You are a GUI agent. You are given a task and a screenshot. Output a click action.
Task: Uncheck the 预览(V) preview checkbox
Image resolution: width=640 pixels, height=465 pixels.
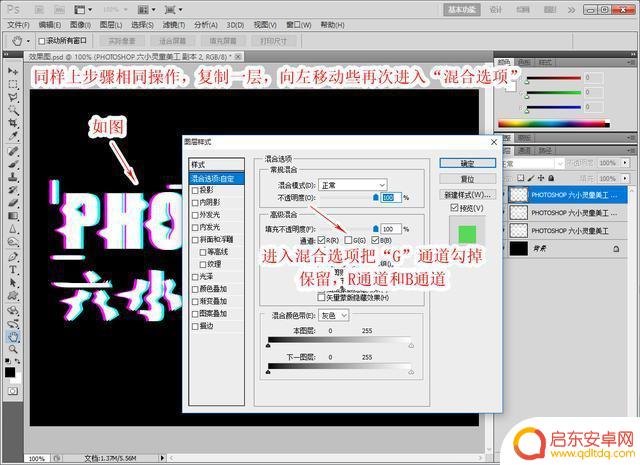click(454, 208)
